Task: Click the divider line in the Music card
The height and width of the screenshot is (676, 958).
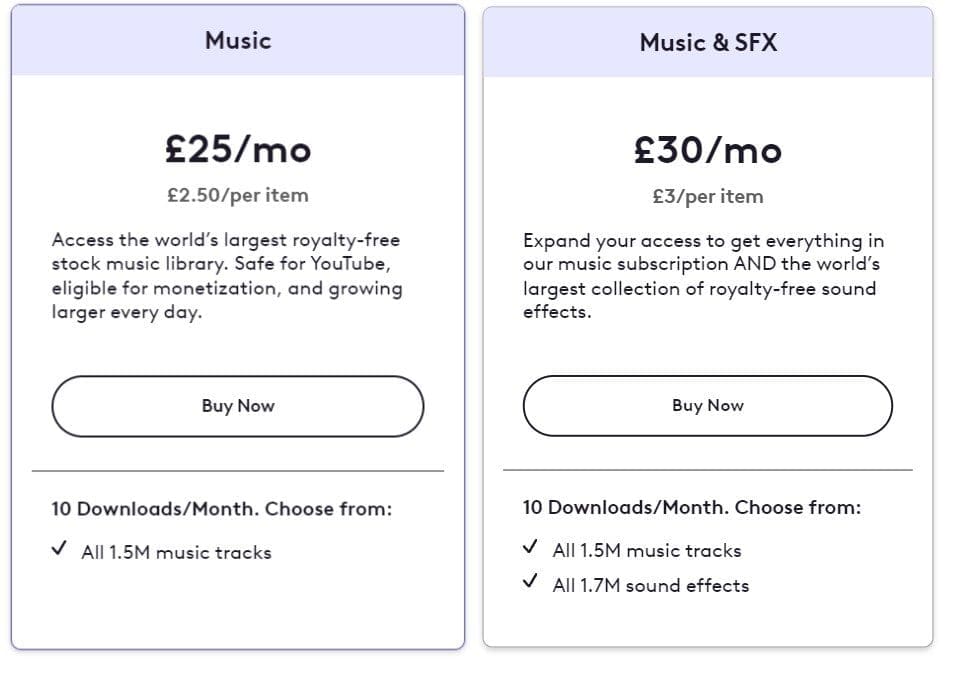Action: pos(238,471)
